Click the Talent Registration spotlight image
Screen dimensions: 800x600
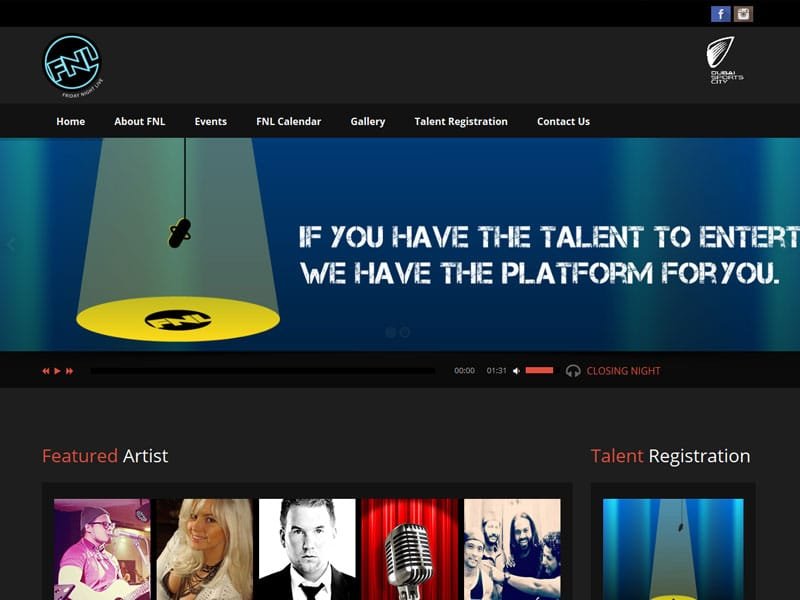tap(673, 549)
